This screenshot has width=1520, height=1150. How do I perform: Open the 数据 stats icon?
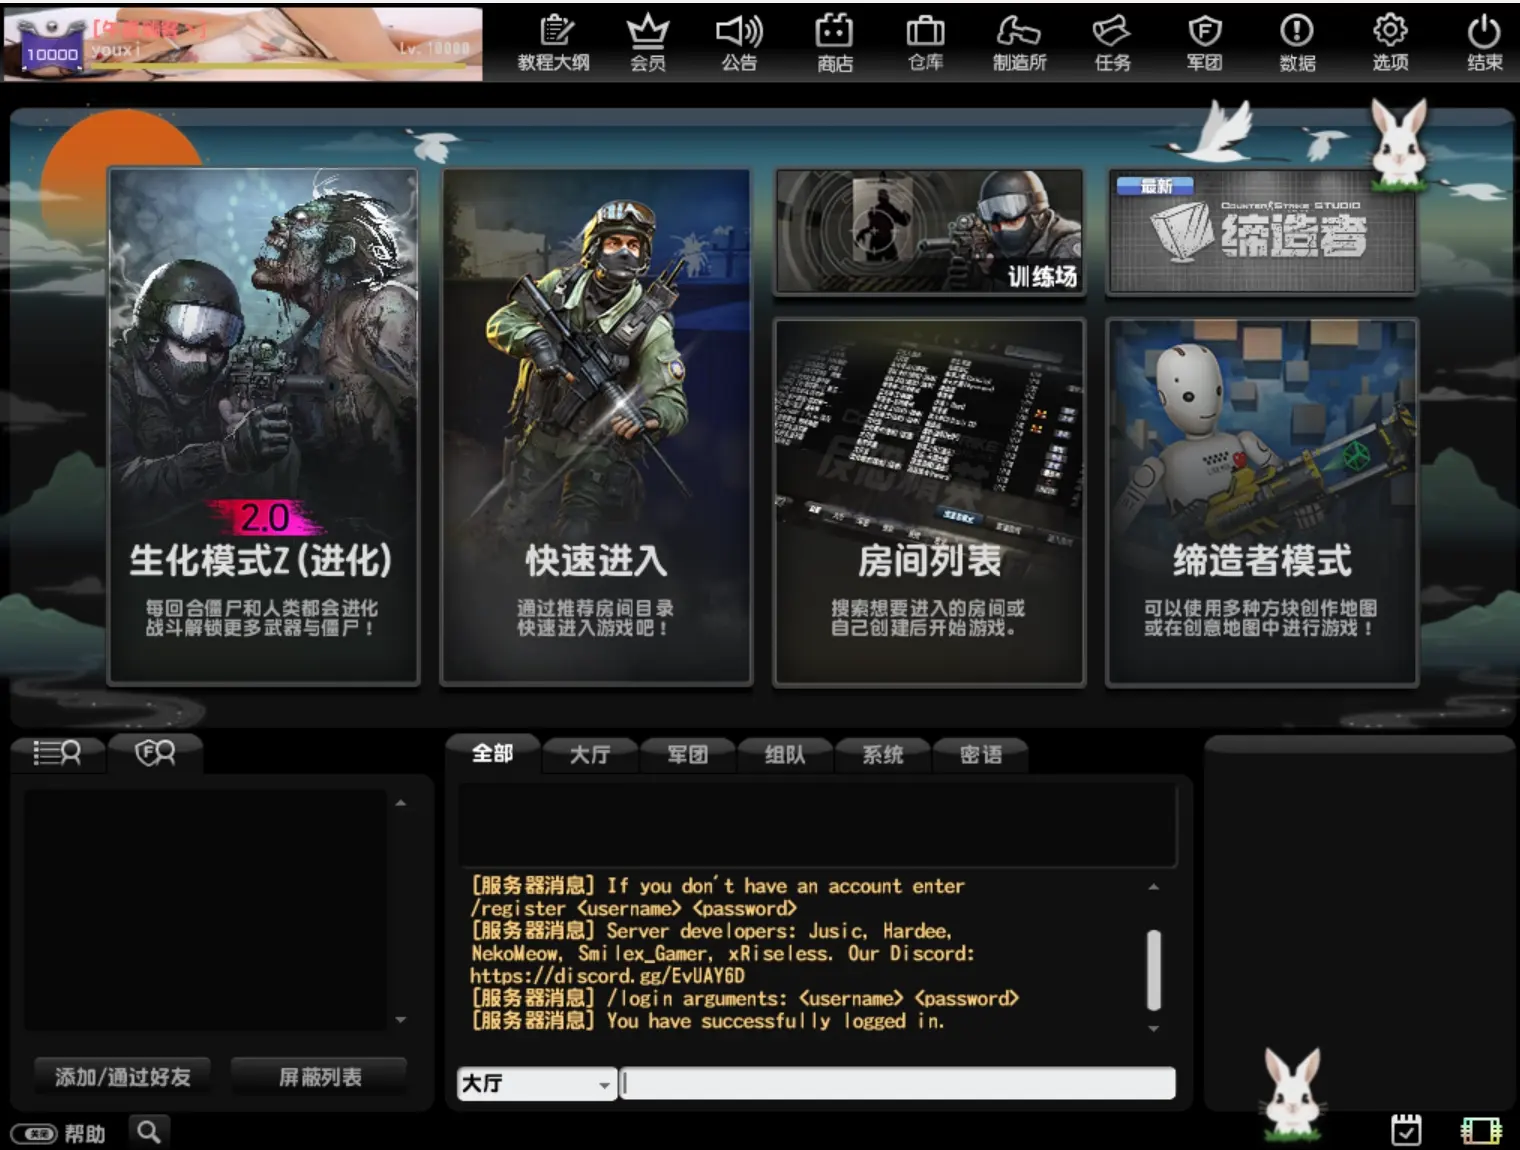(1297, 43)
